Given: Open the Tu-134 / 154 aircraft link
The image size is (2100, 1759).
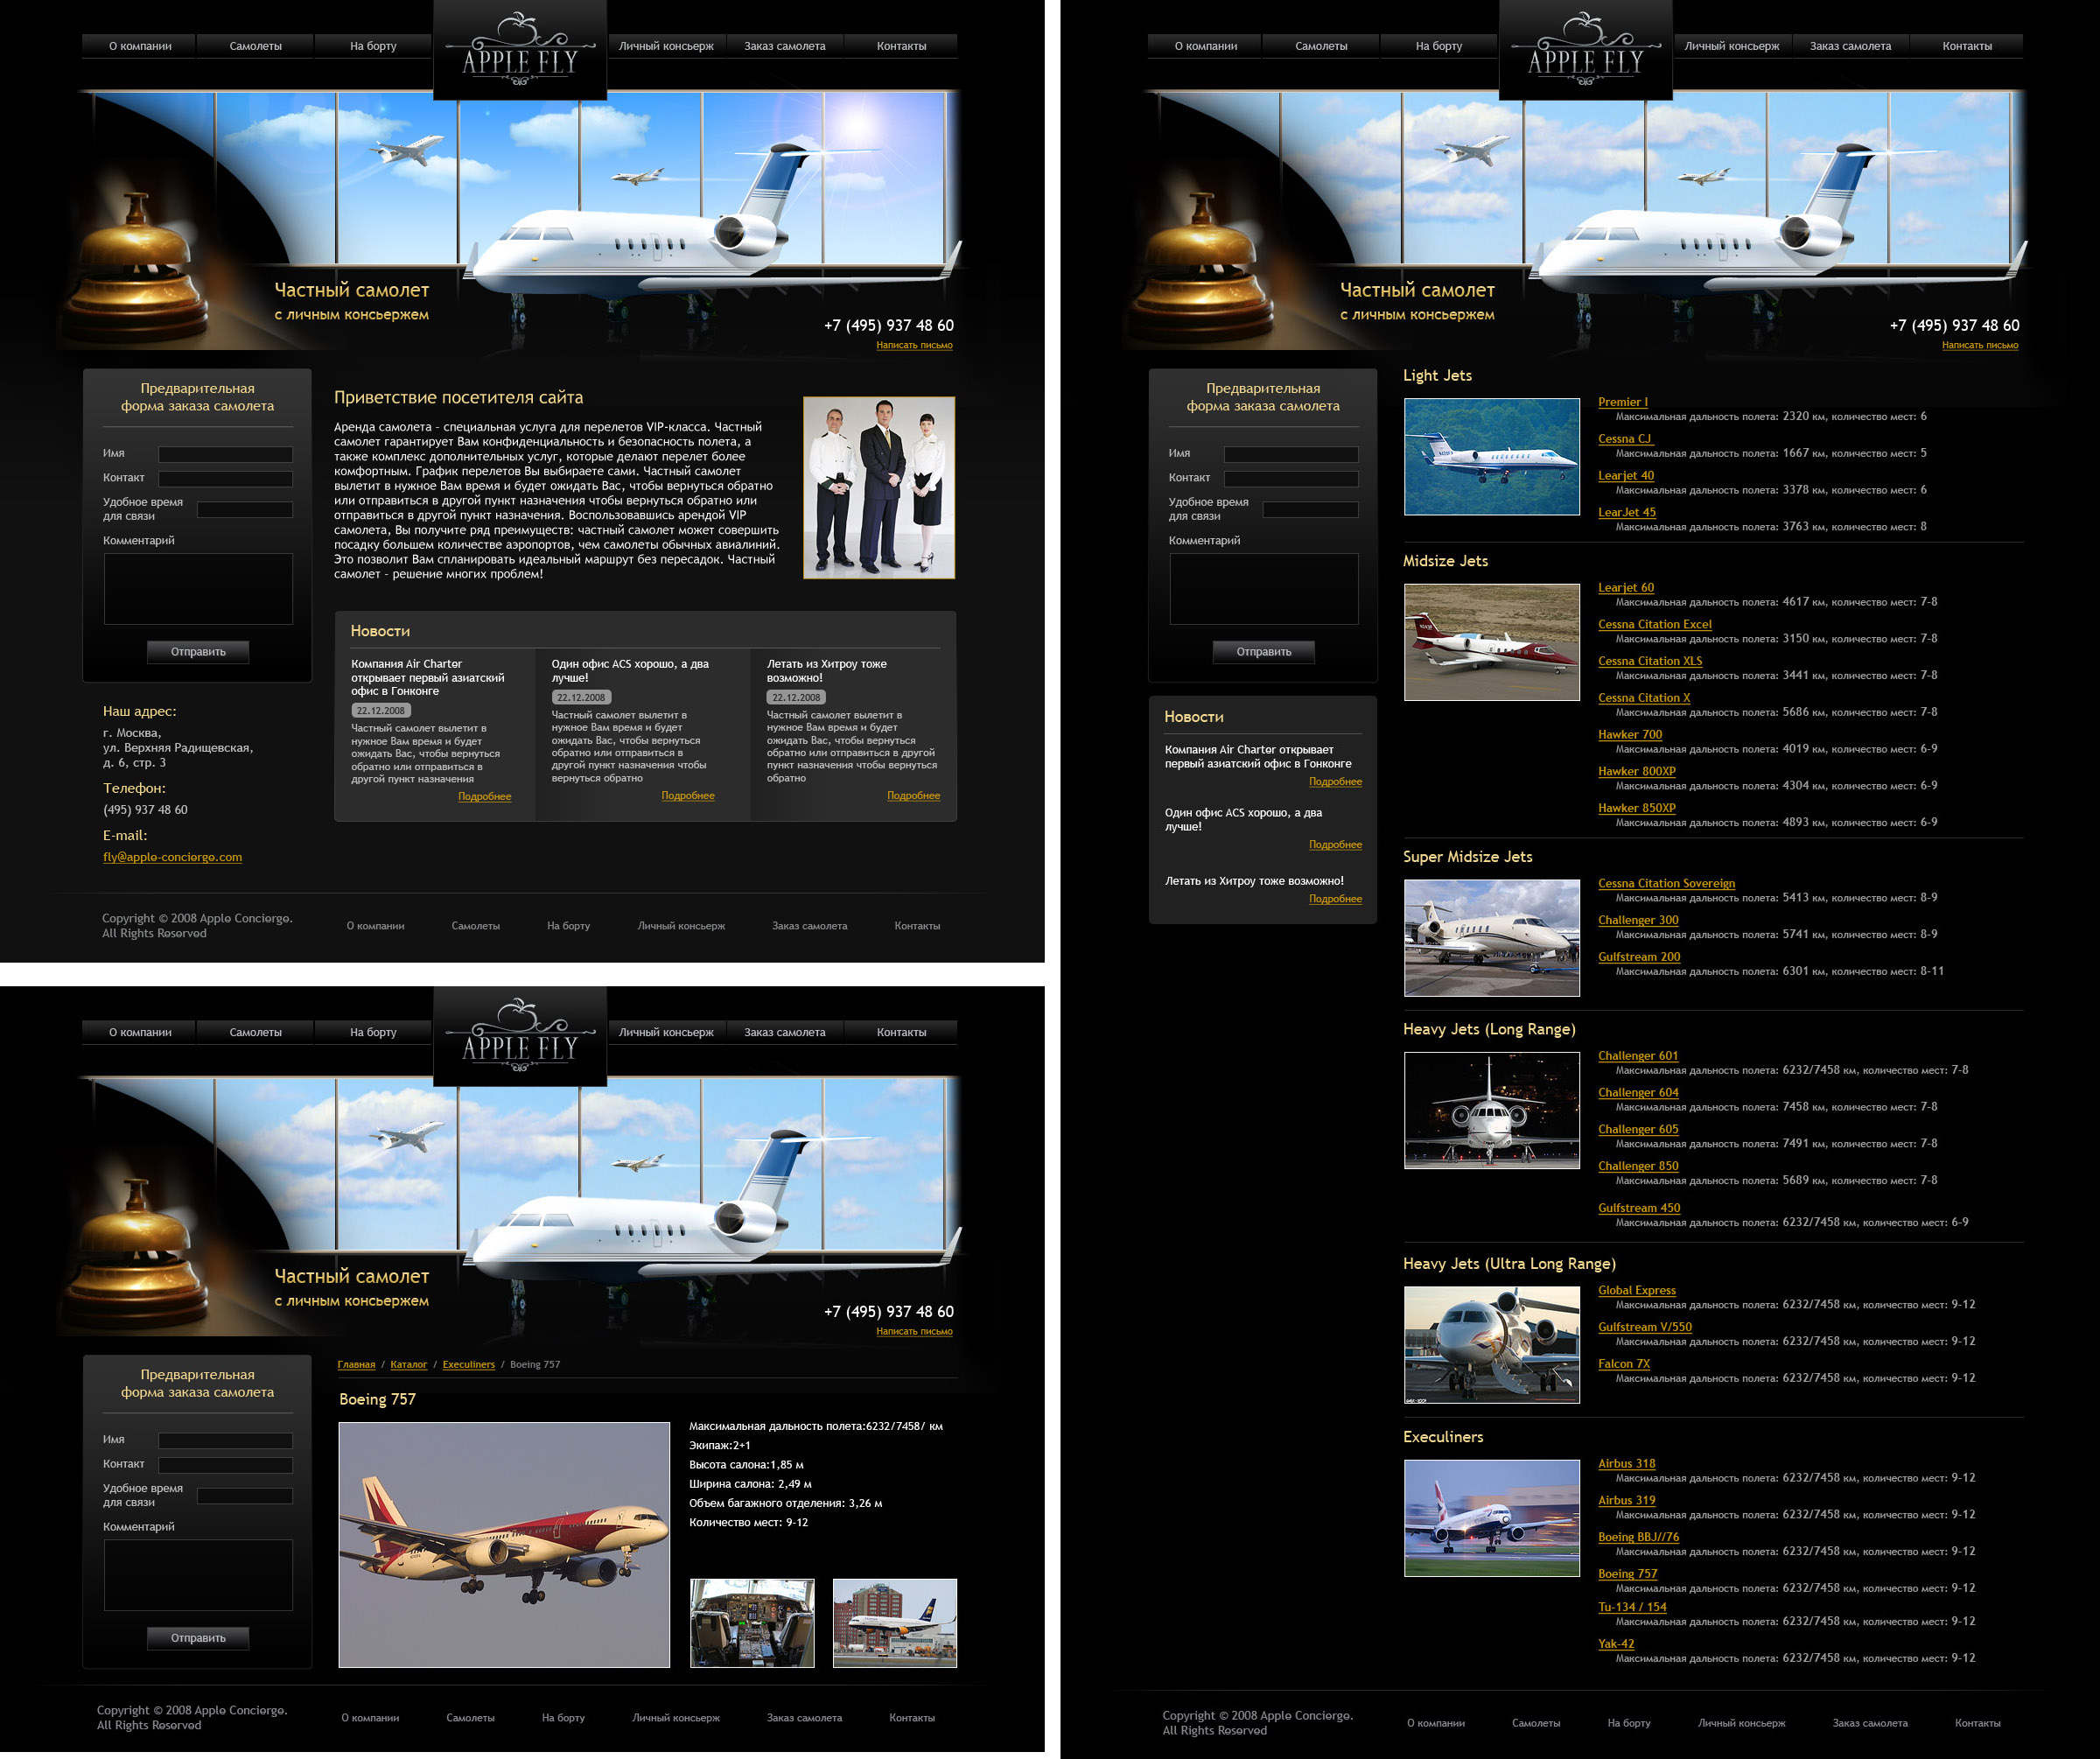Looking at the screenshot, I should point(1631,1607).
